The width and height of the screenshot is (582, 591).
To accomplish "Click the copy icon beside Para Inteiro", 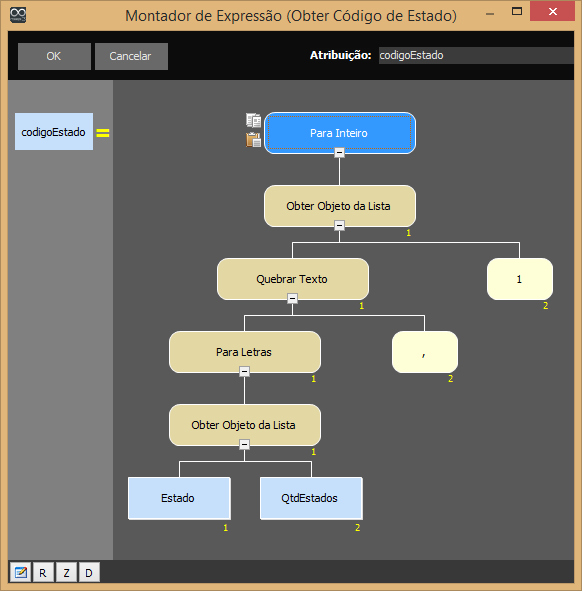I will click(253, 120).
